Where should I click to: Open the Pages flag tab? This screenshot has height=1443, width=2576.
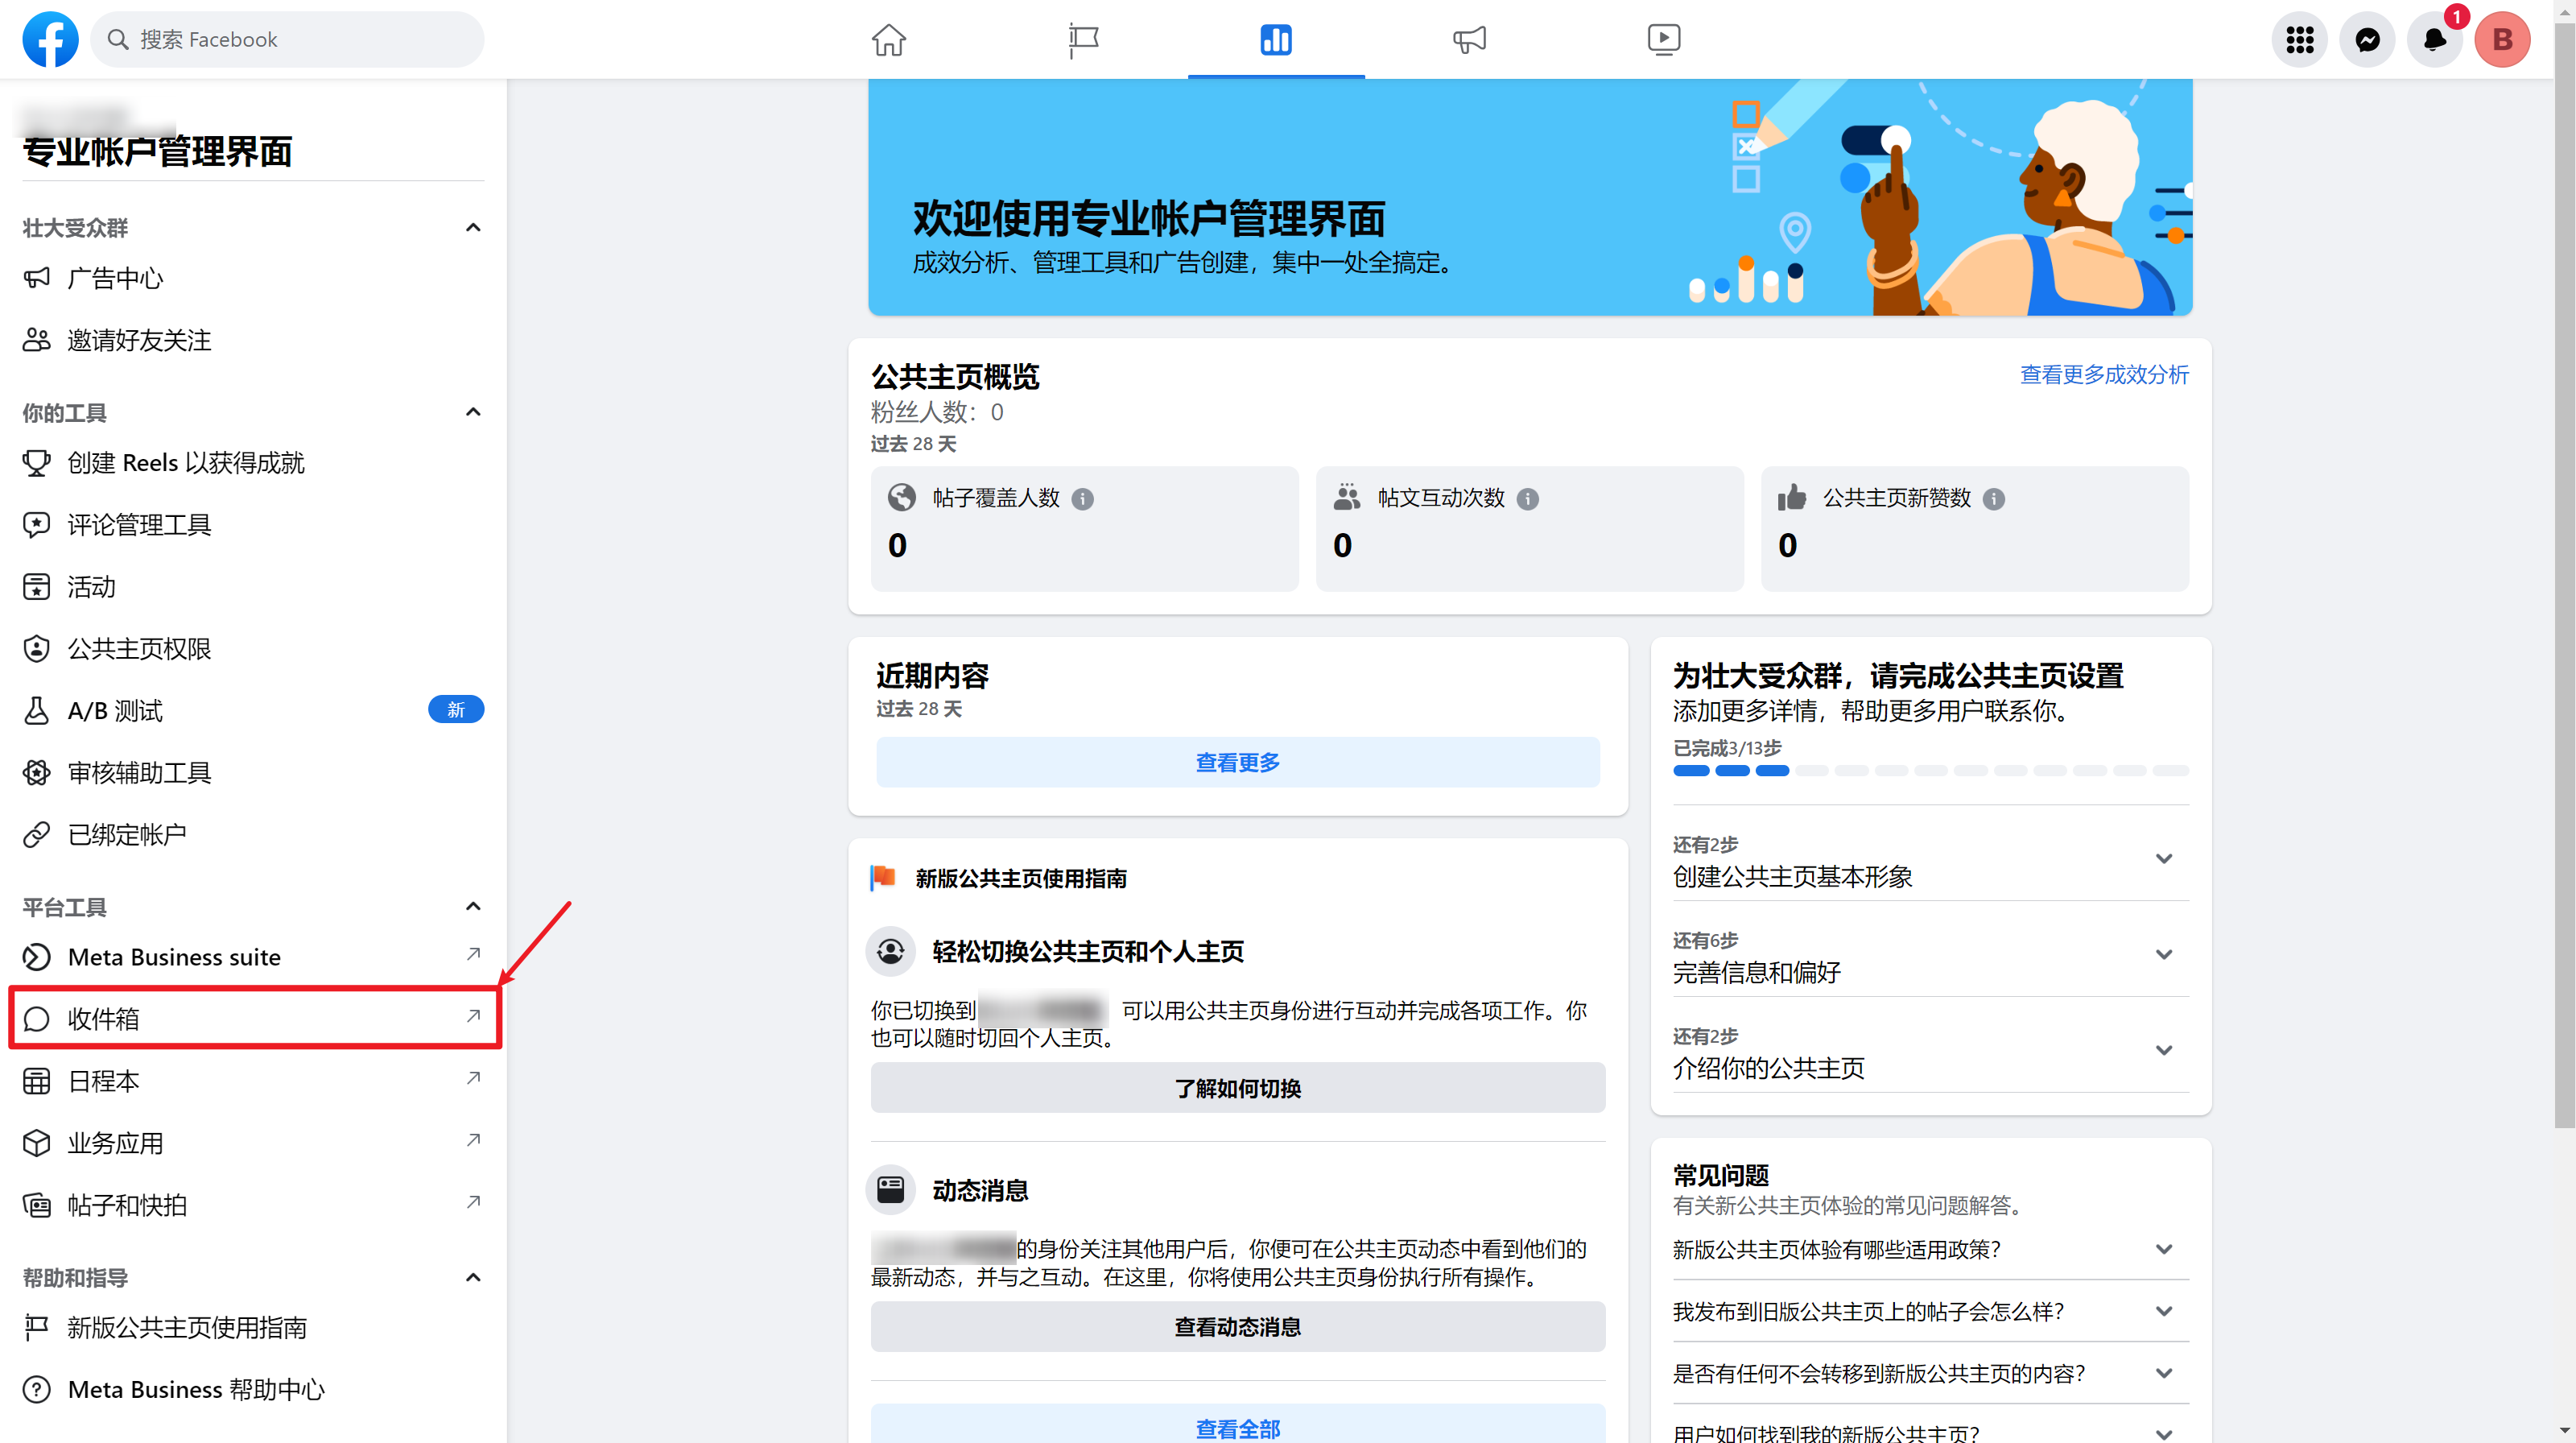pos(1083,40)
